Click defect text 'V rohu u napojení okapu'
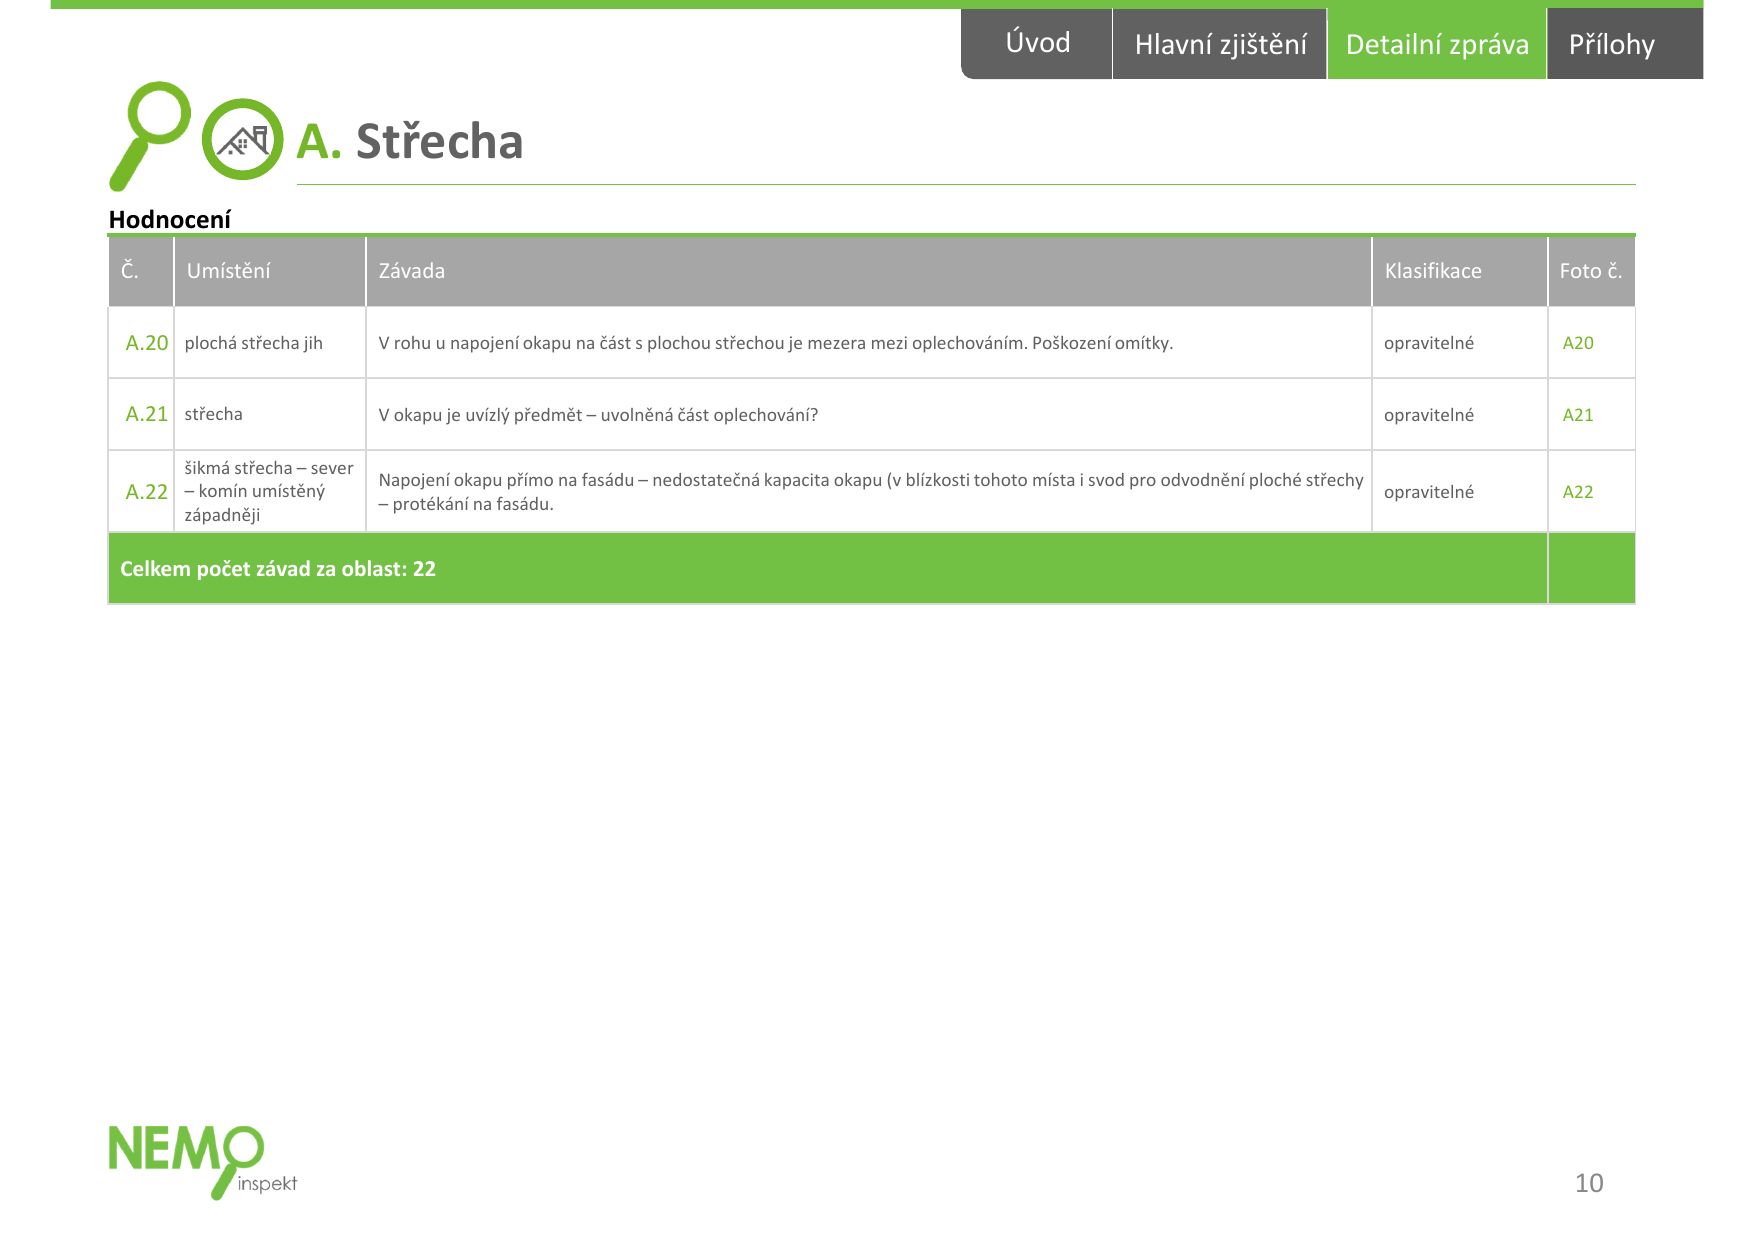The height and width of the screenshot is (1240, 1755). point(775,343)
